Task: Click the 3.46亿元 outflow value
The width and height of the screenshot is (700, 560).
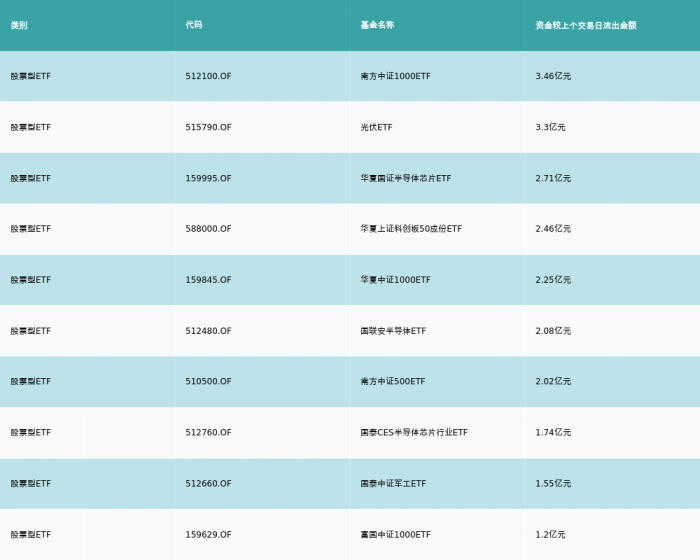Action: coord(553,76)
